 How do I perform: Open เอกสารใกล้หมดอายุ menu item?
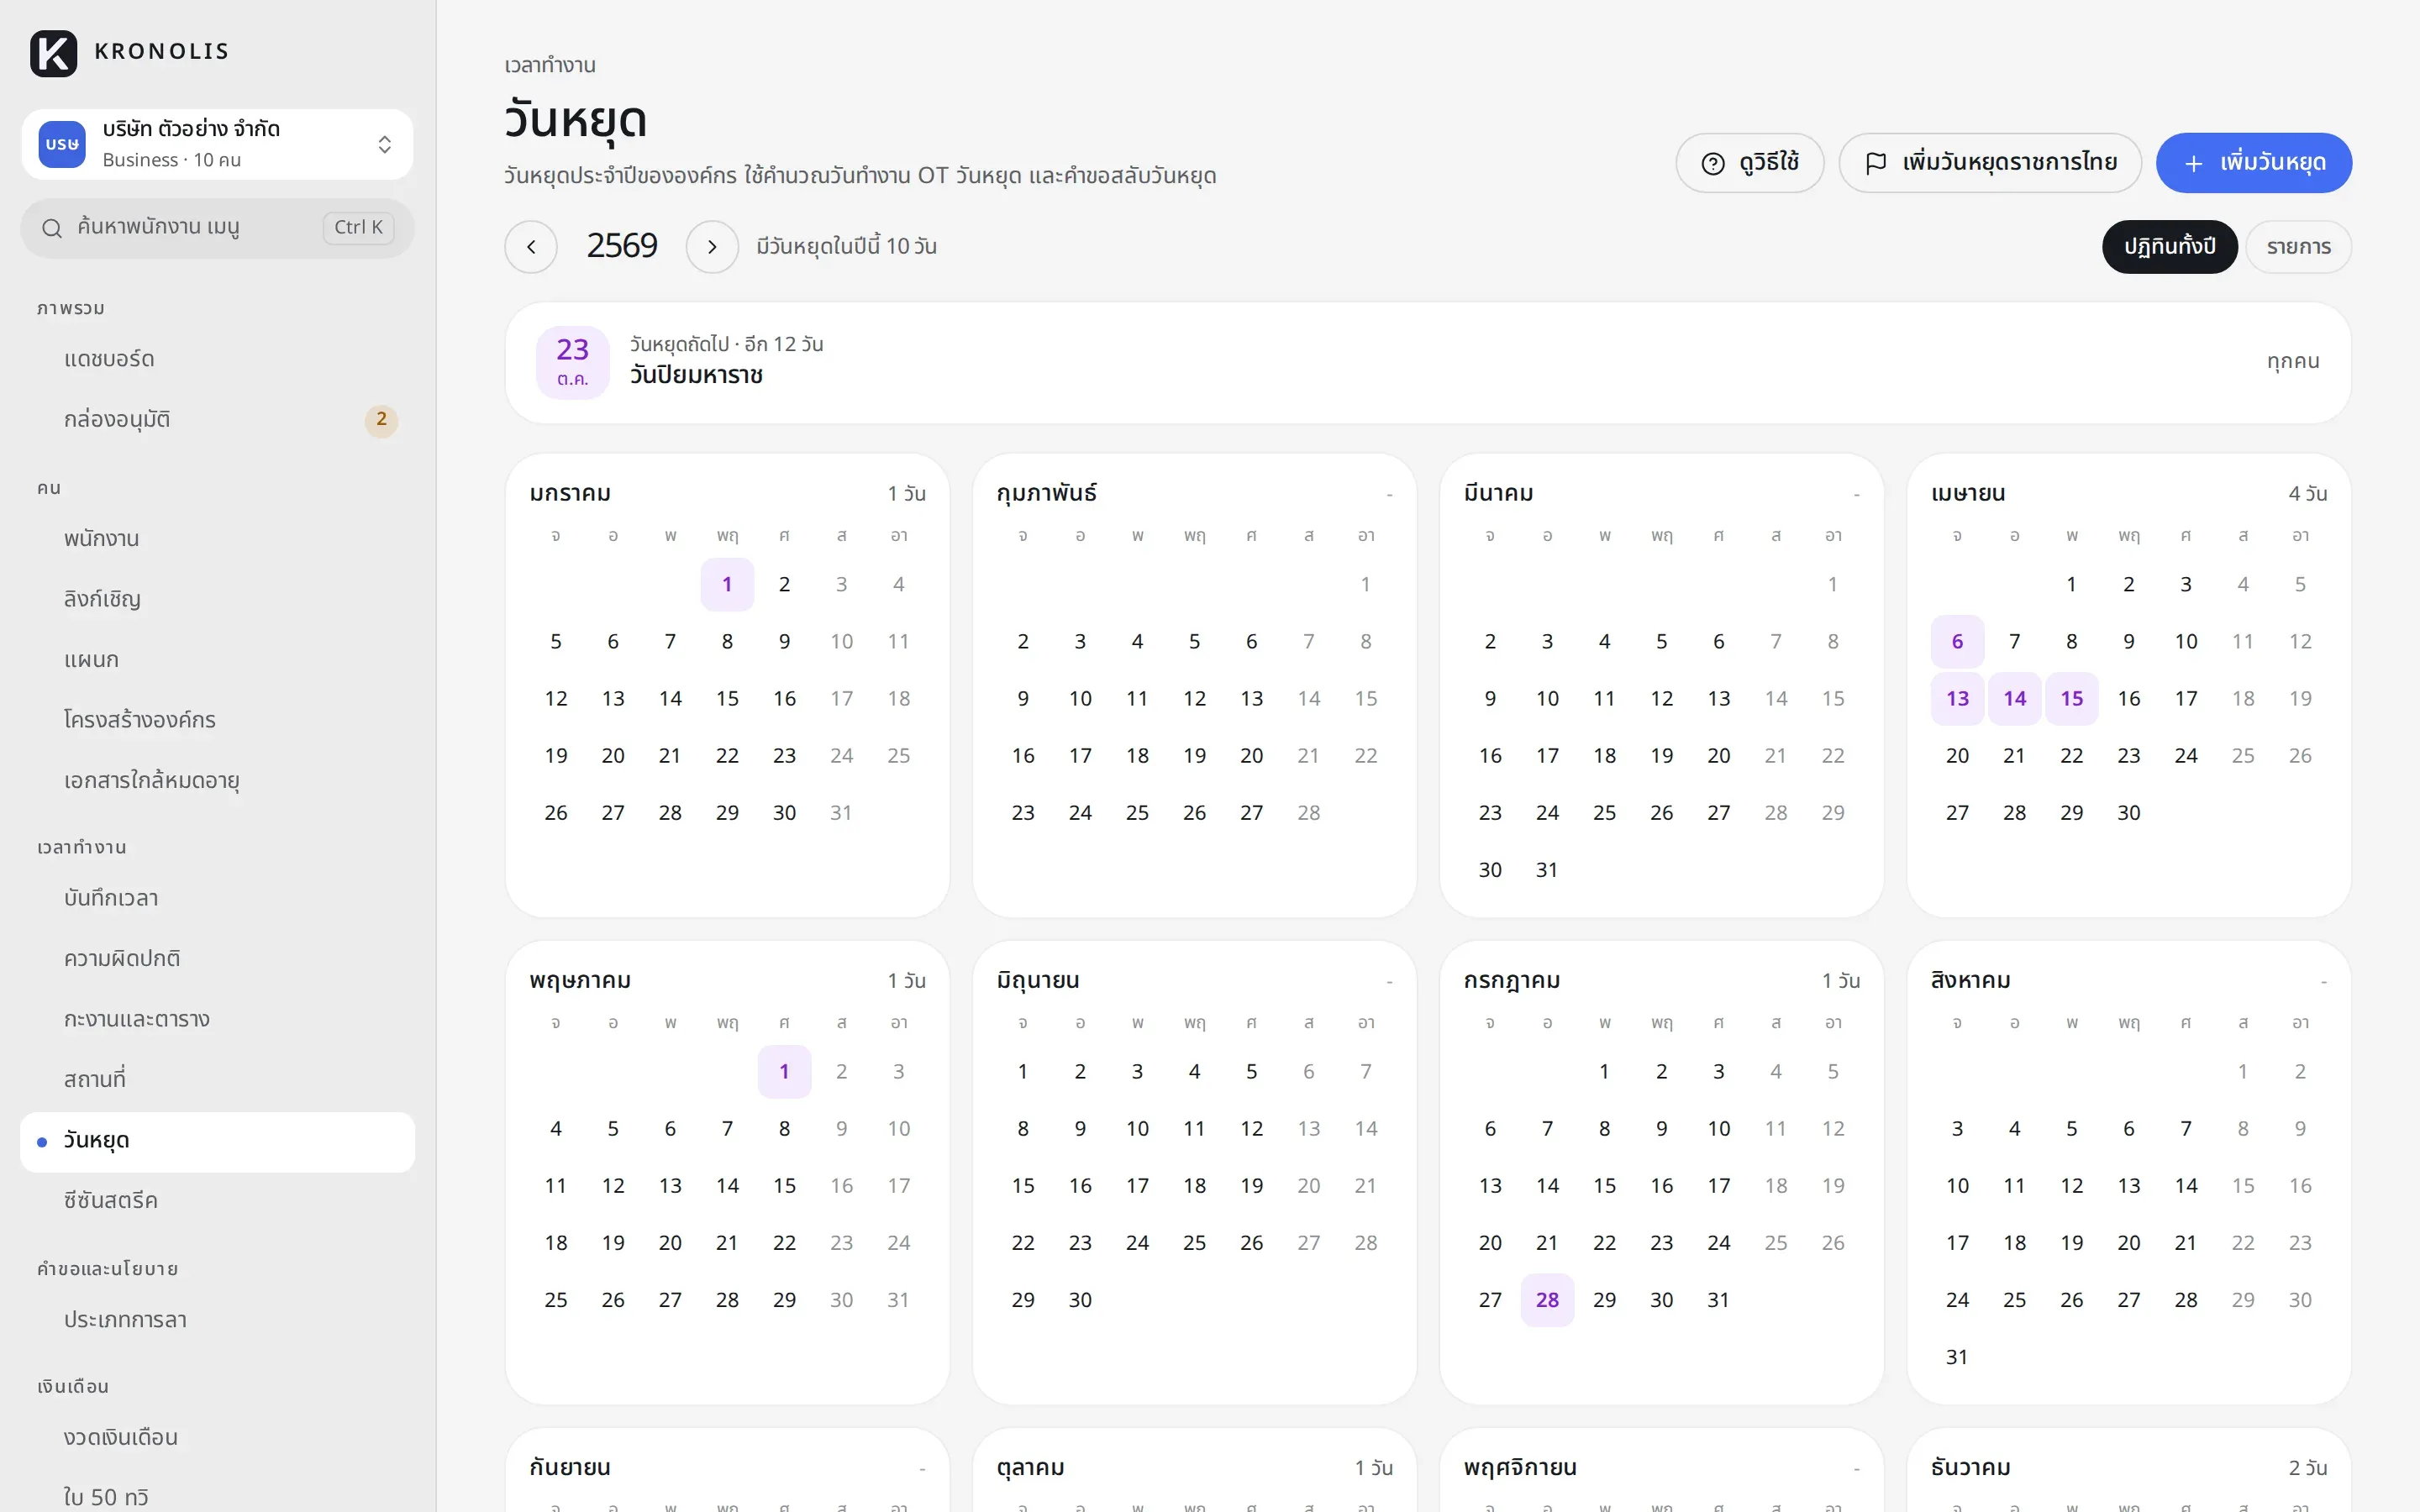coord(217,781)
